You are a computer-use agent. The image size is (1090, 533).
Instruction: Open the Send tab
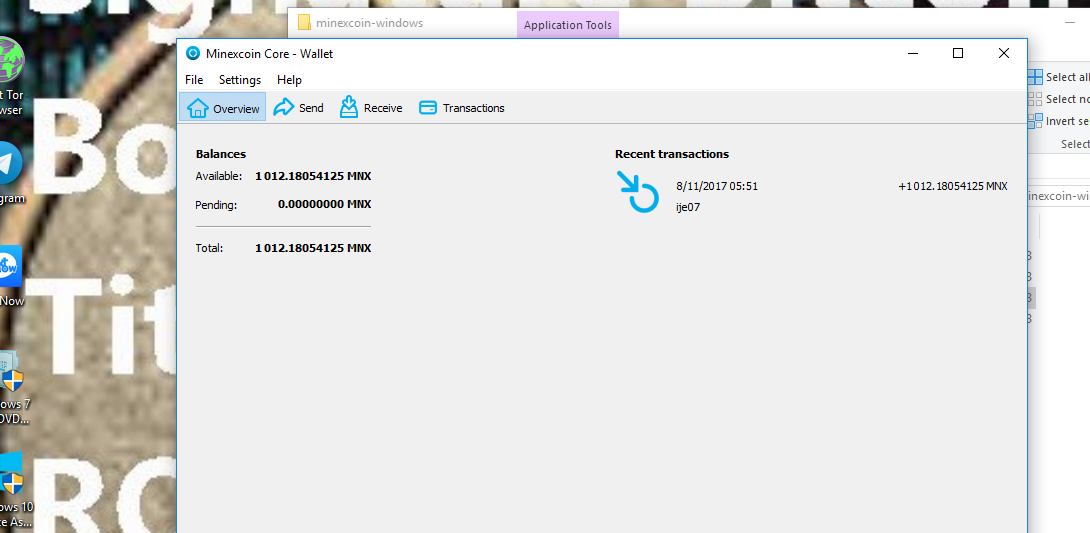298,108
